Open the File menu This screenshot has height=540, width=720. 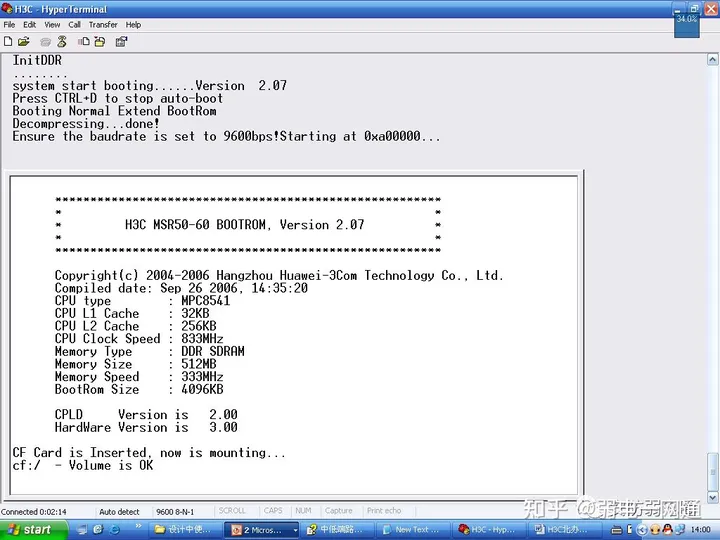(x=9, y=25)
